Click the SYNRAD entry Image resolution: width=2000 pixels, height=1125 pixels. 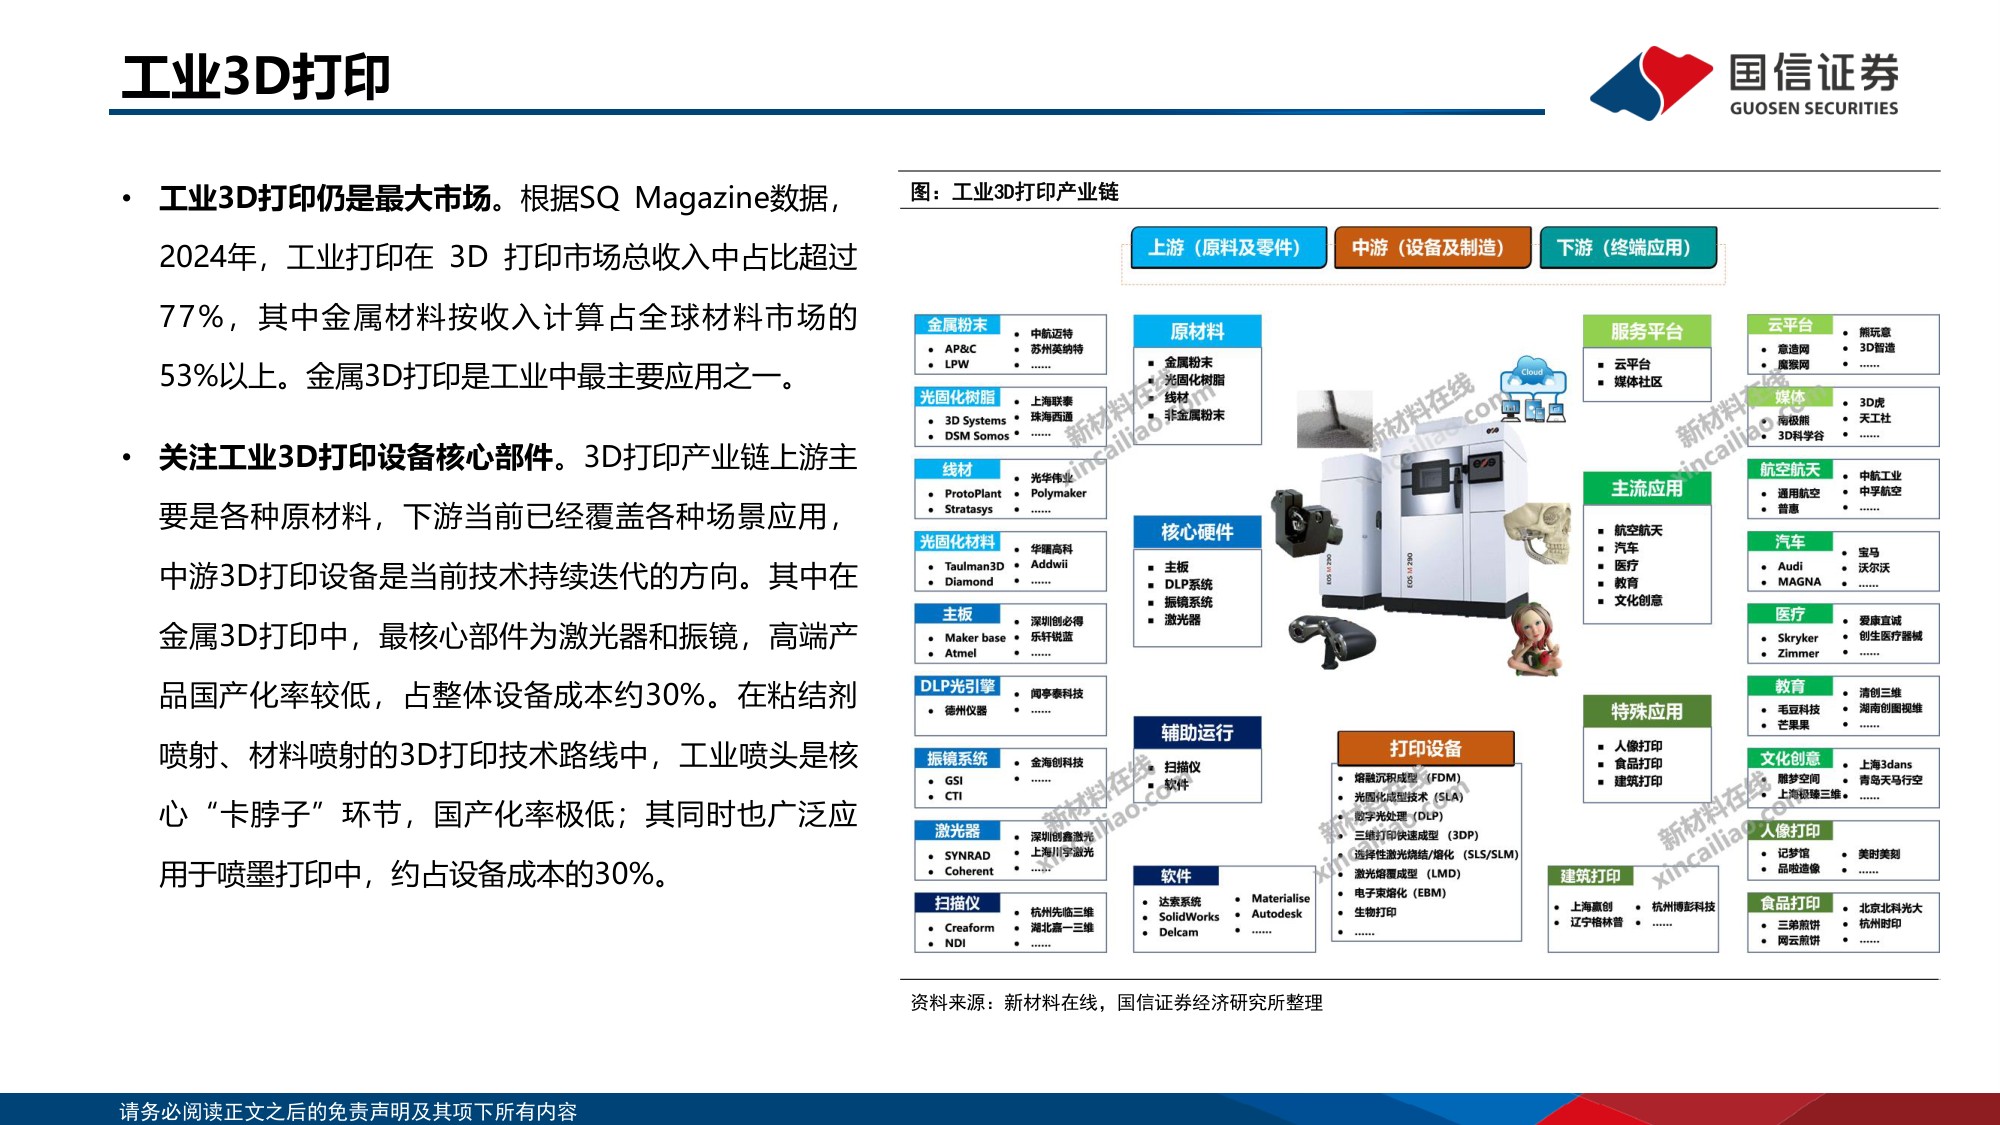[967, 856]
